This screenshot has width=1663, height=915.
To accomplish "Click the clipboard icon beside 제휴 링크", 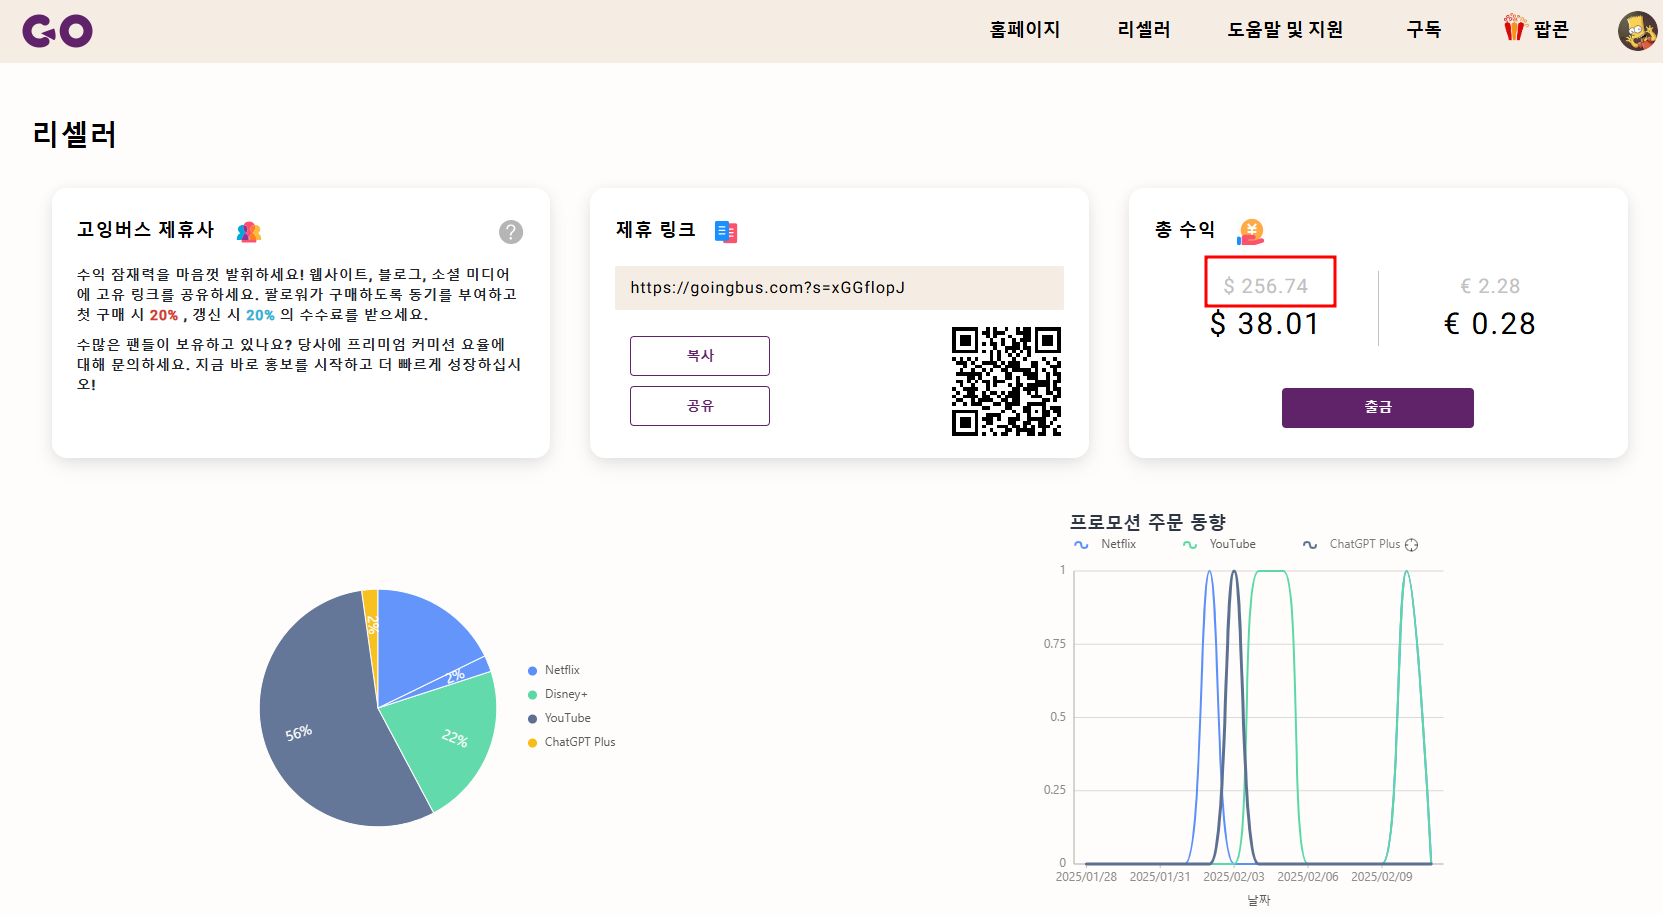I will tap(725, 231).
